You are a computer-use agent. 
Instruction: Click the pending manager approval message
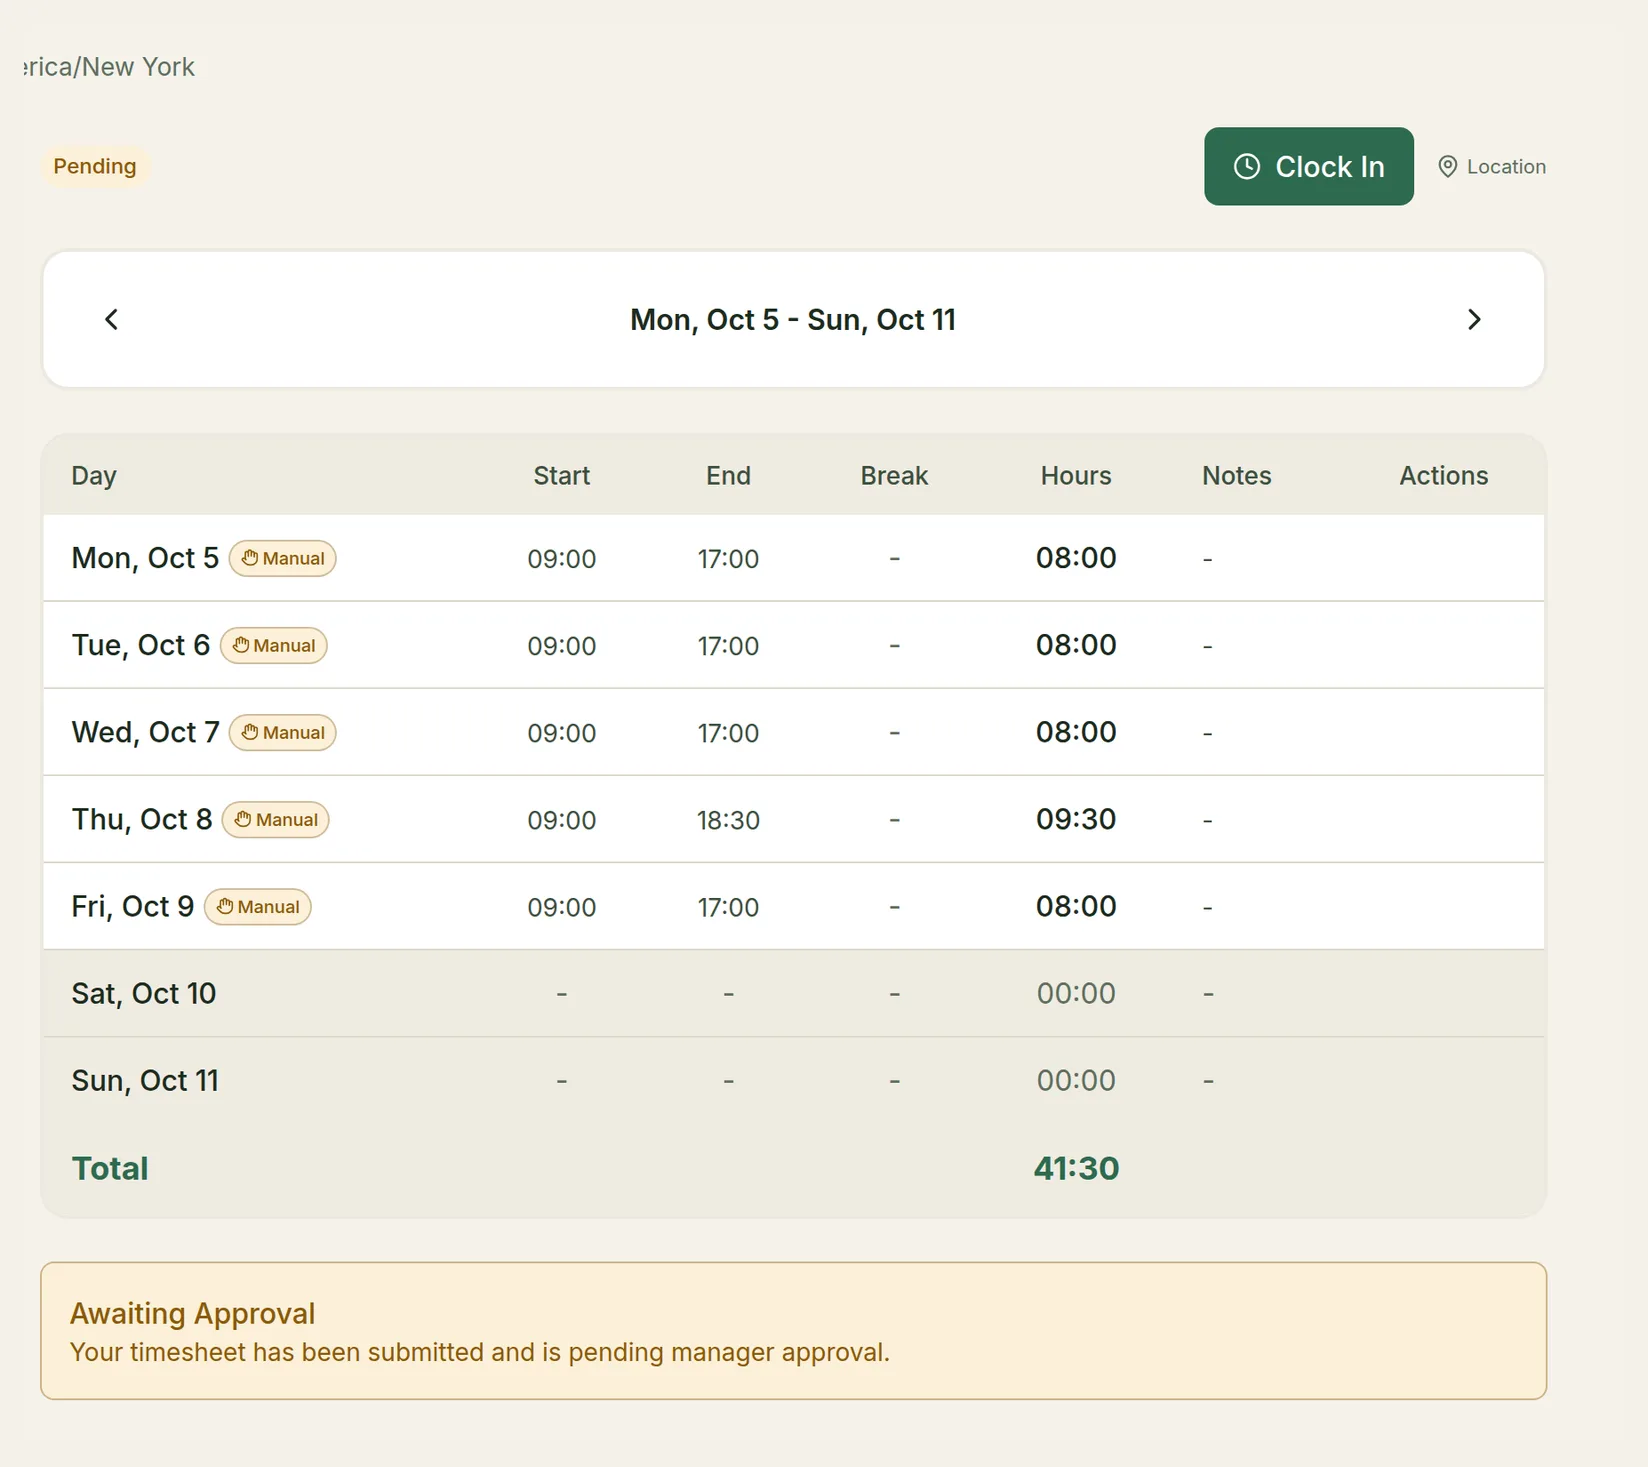[480, 1352]
